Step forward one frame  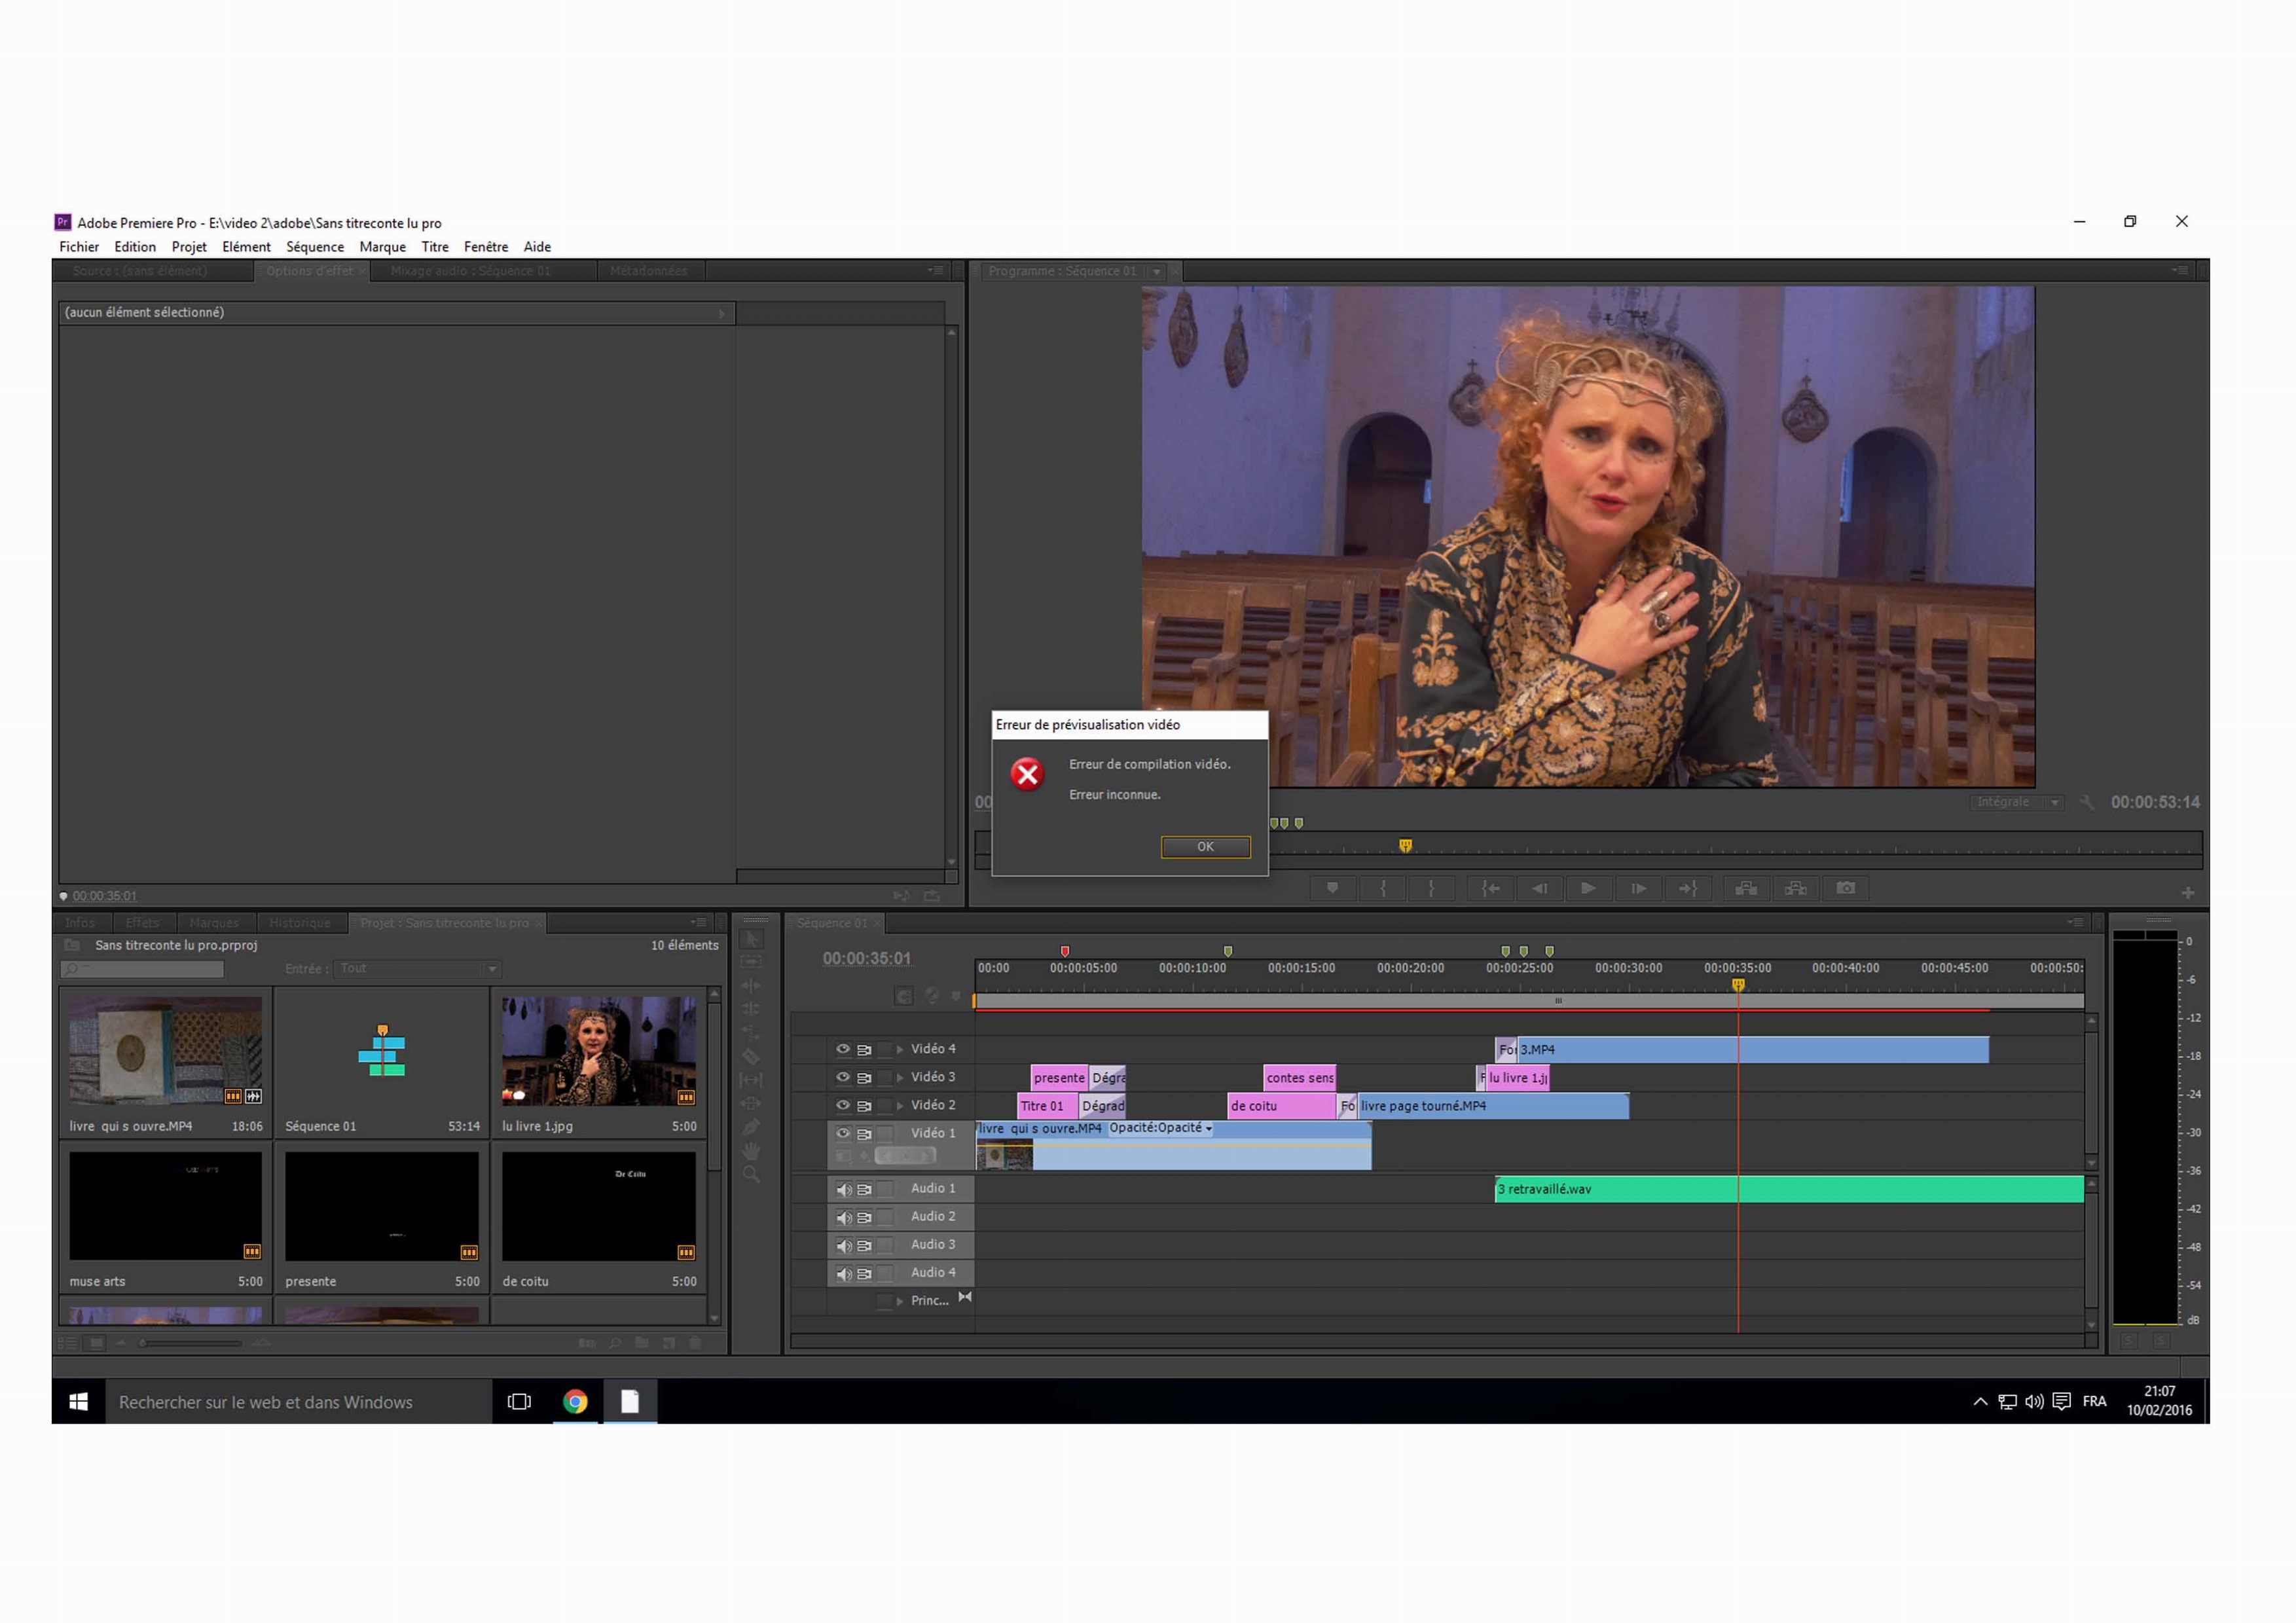(1638, 888)
